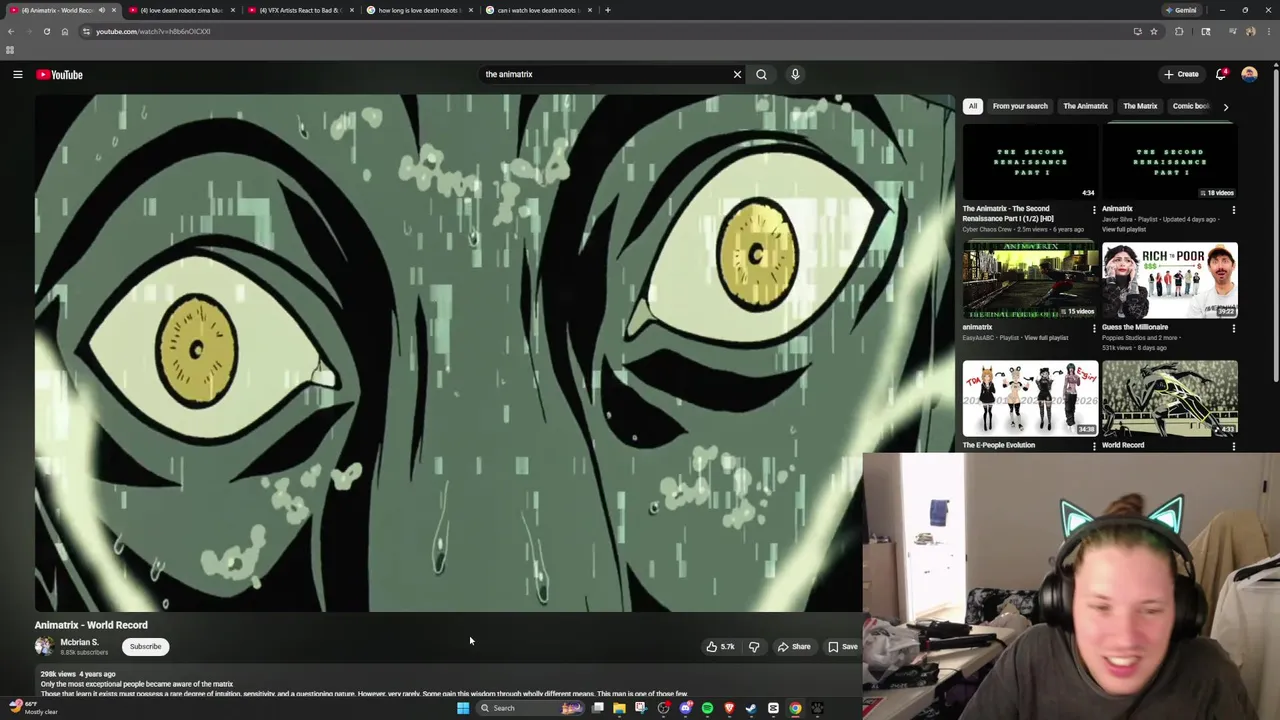Reload the current page
The width and height of the screenshot is (1280, 720).
point(46,31)
